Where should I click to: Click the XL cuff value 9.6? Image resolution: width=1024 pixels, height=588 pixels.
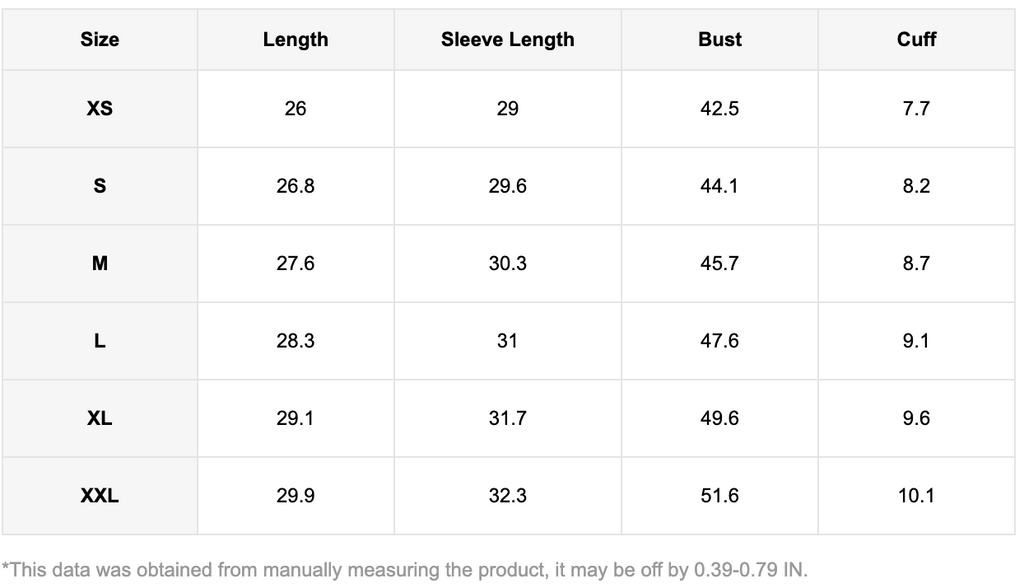916,418
